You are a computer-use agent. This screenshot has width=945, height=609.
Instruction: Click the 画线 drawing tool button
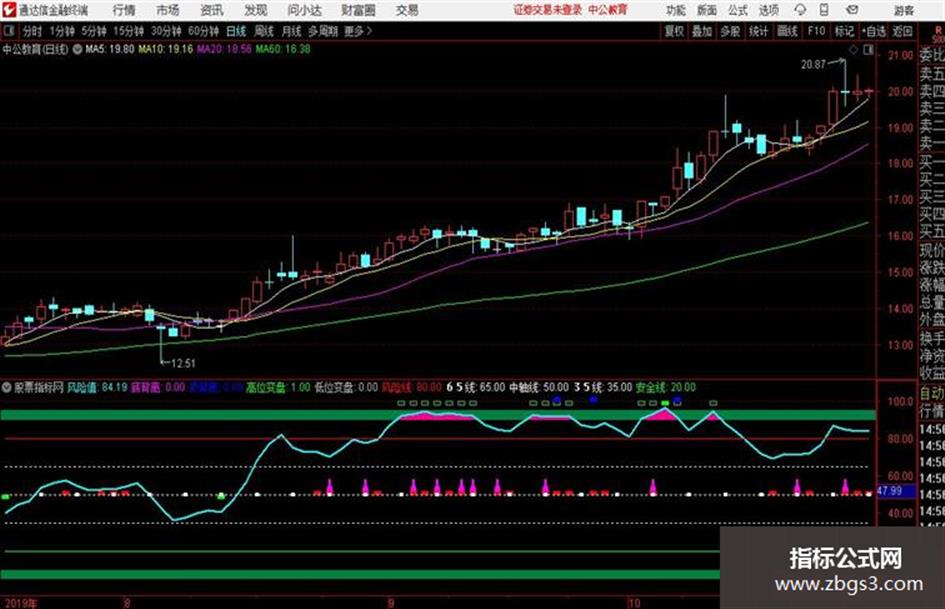pos(787,31)
